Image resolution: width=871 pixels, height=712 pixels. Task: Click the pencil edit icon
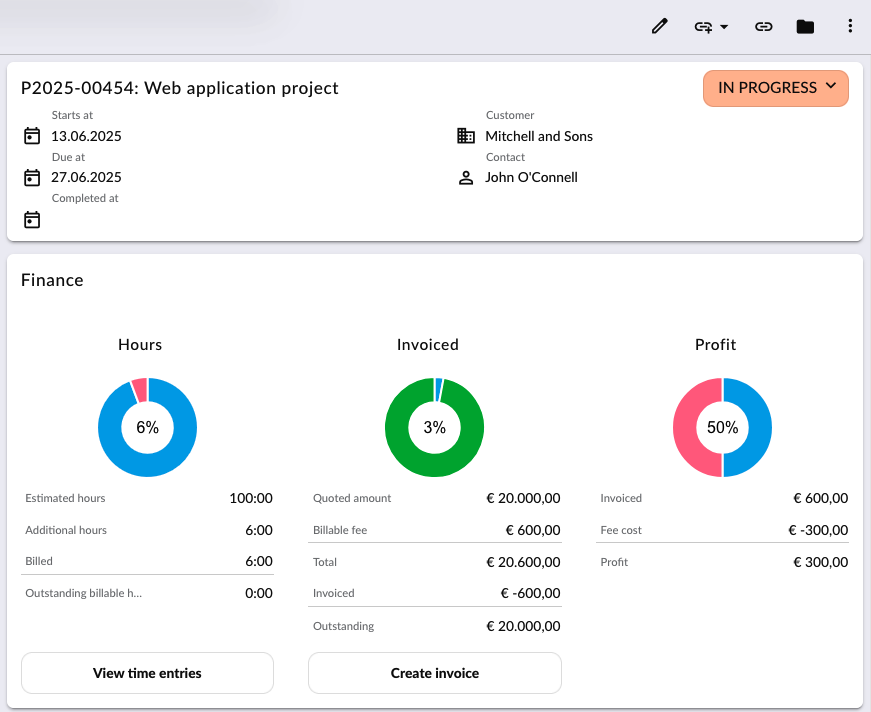[x=659, y=26]
